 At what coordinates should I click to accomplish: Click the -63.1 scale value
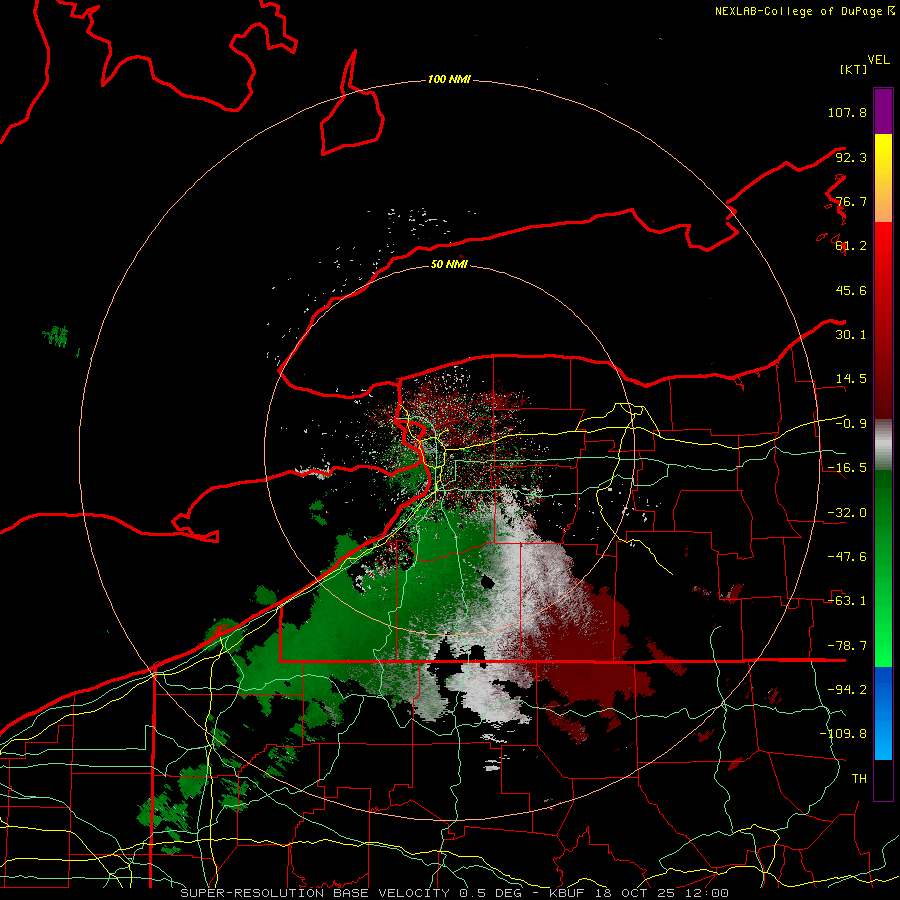click(x=847, y=601)
